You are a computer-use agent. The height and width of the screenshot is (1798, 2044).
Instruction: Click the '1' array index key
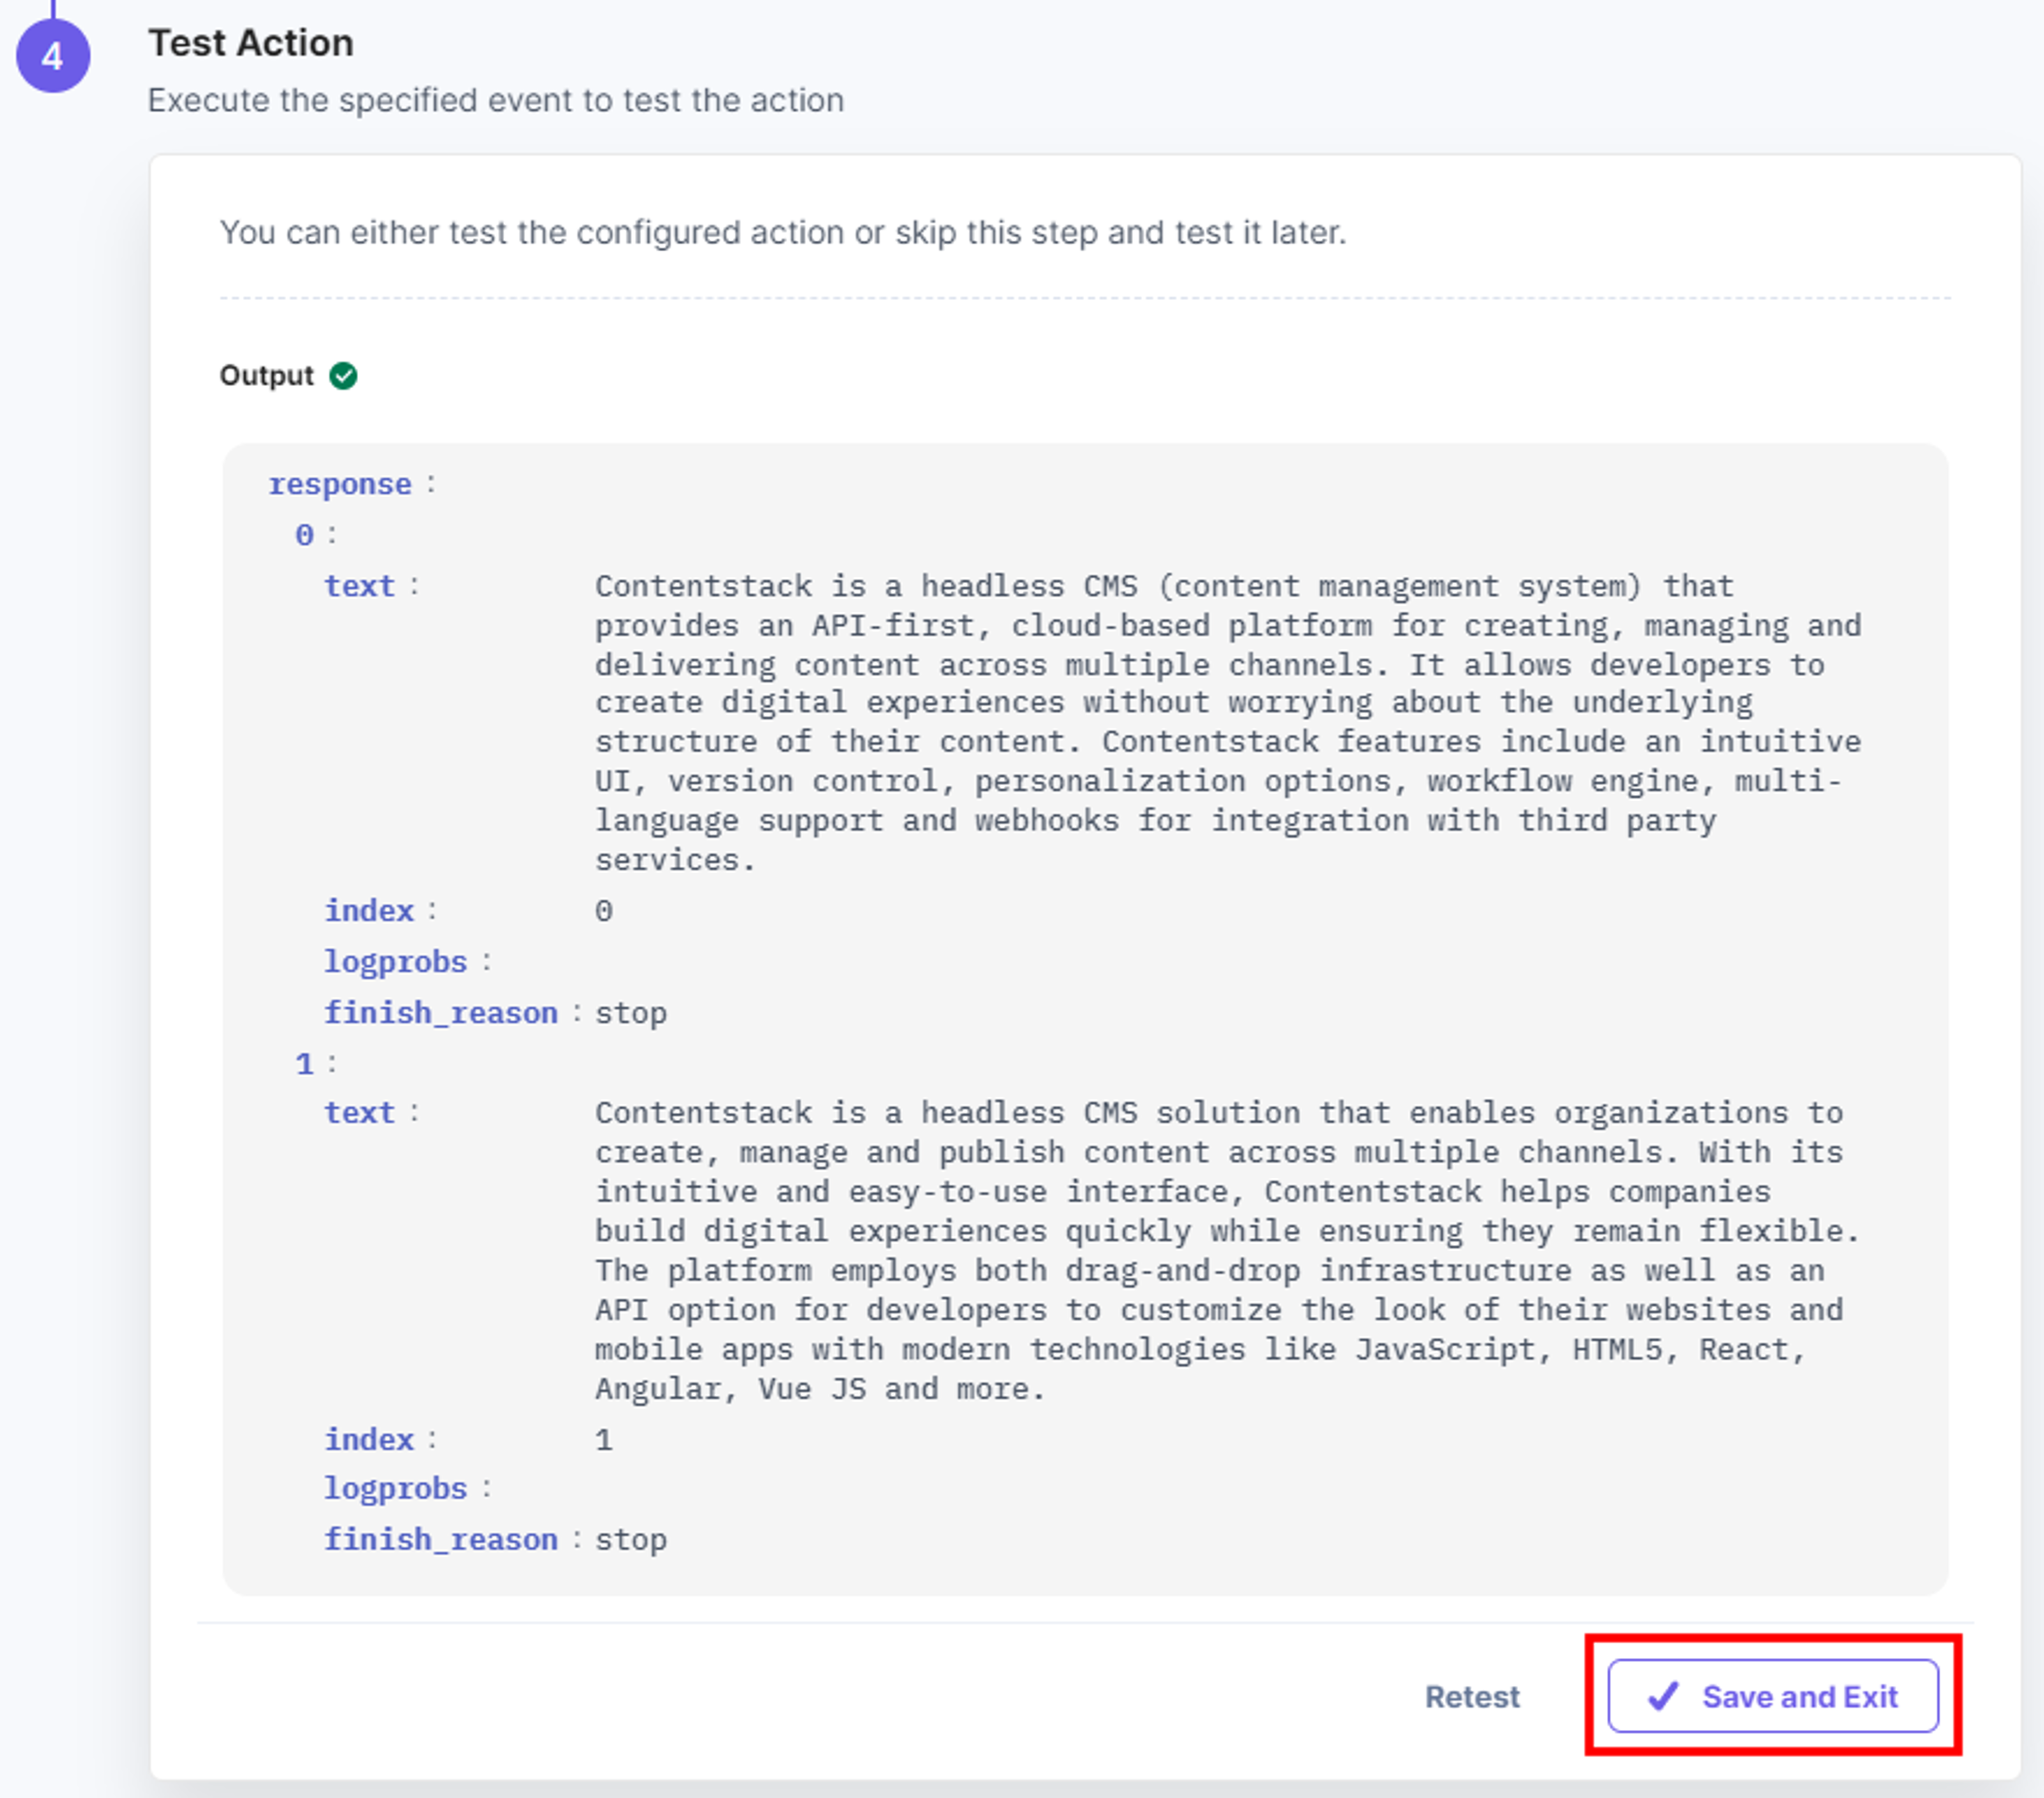coord(304,1063)
